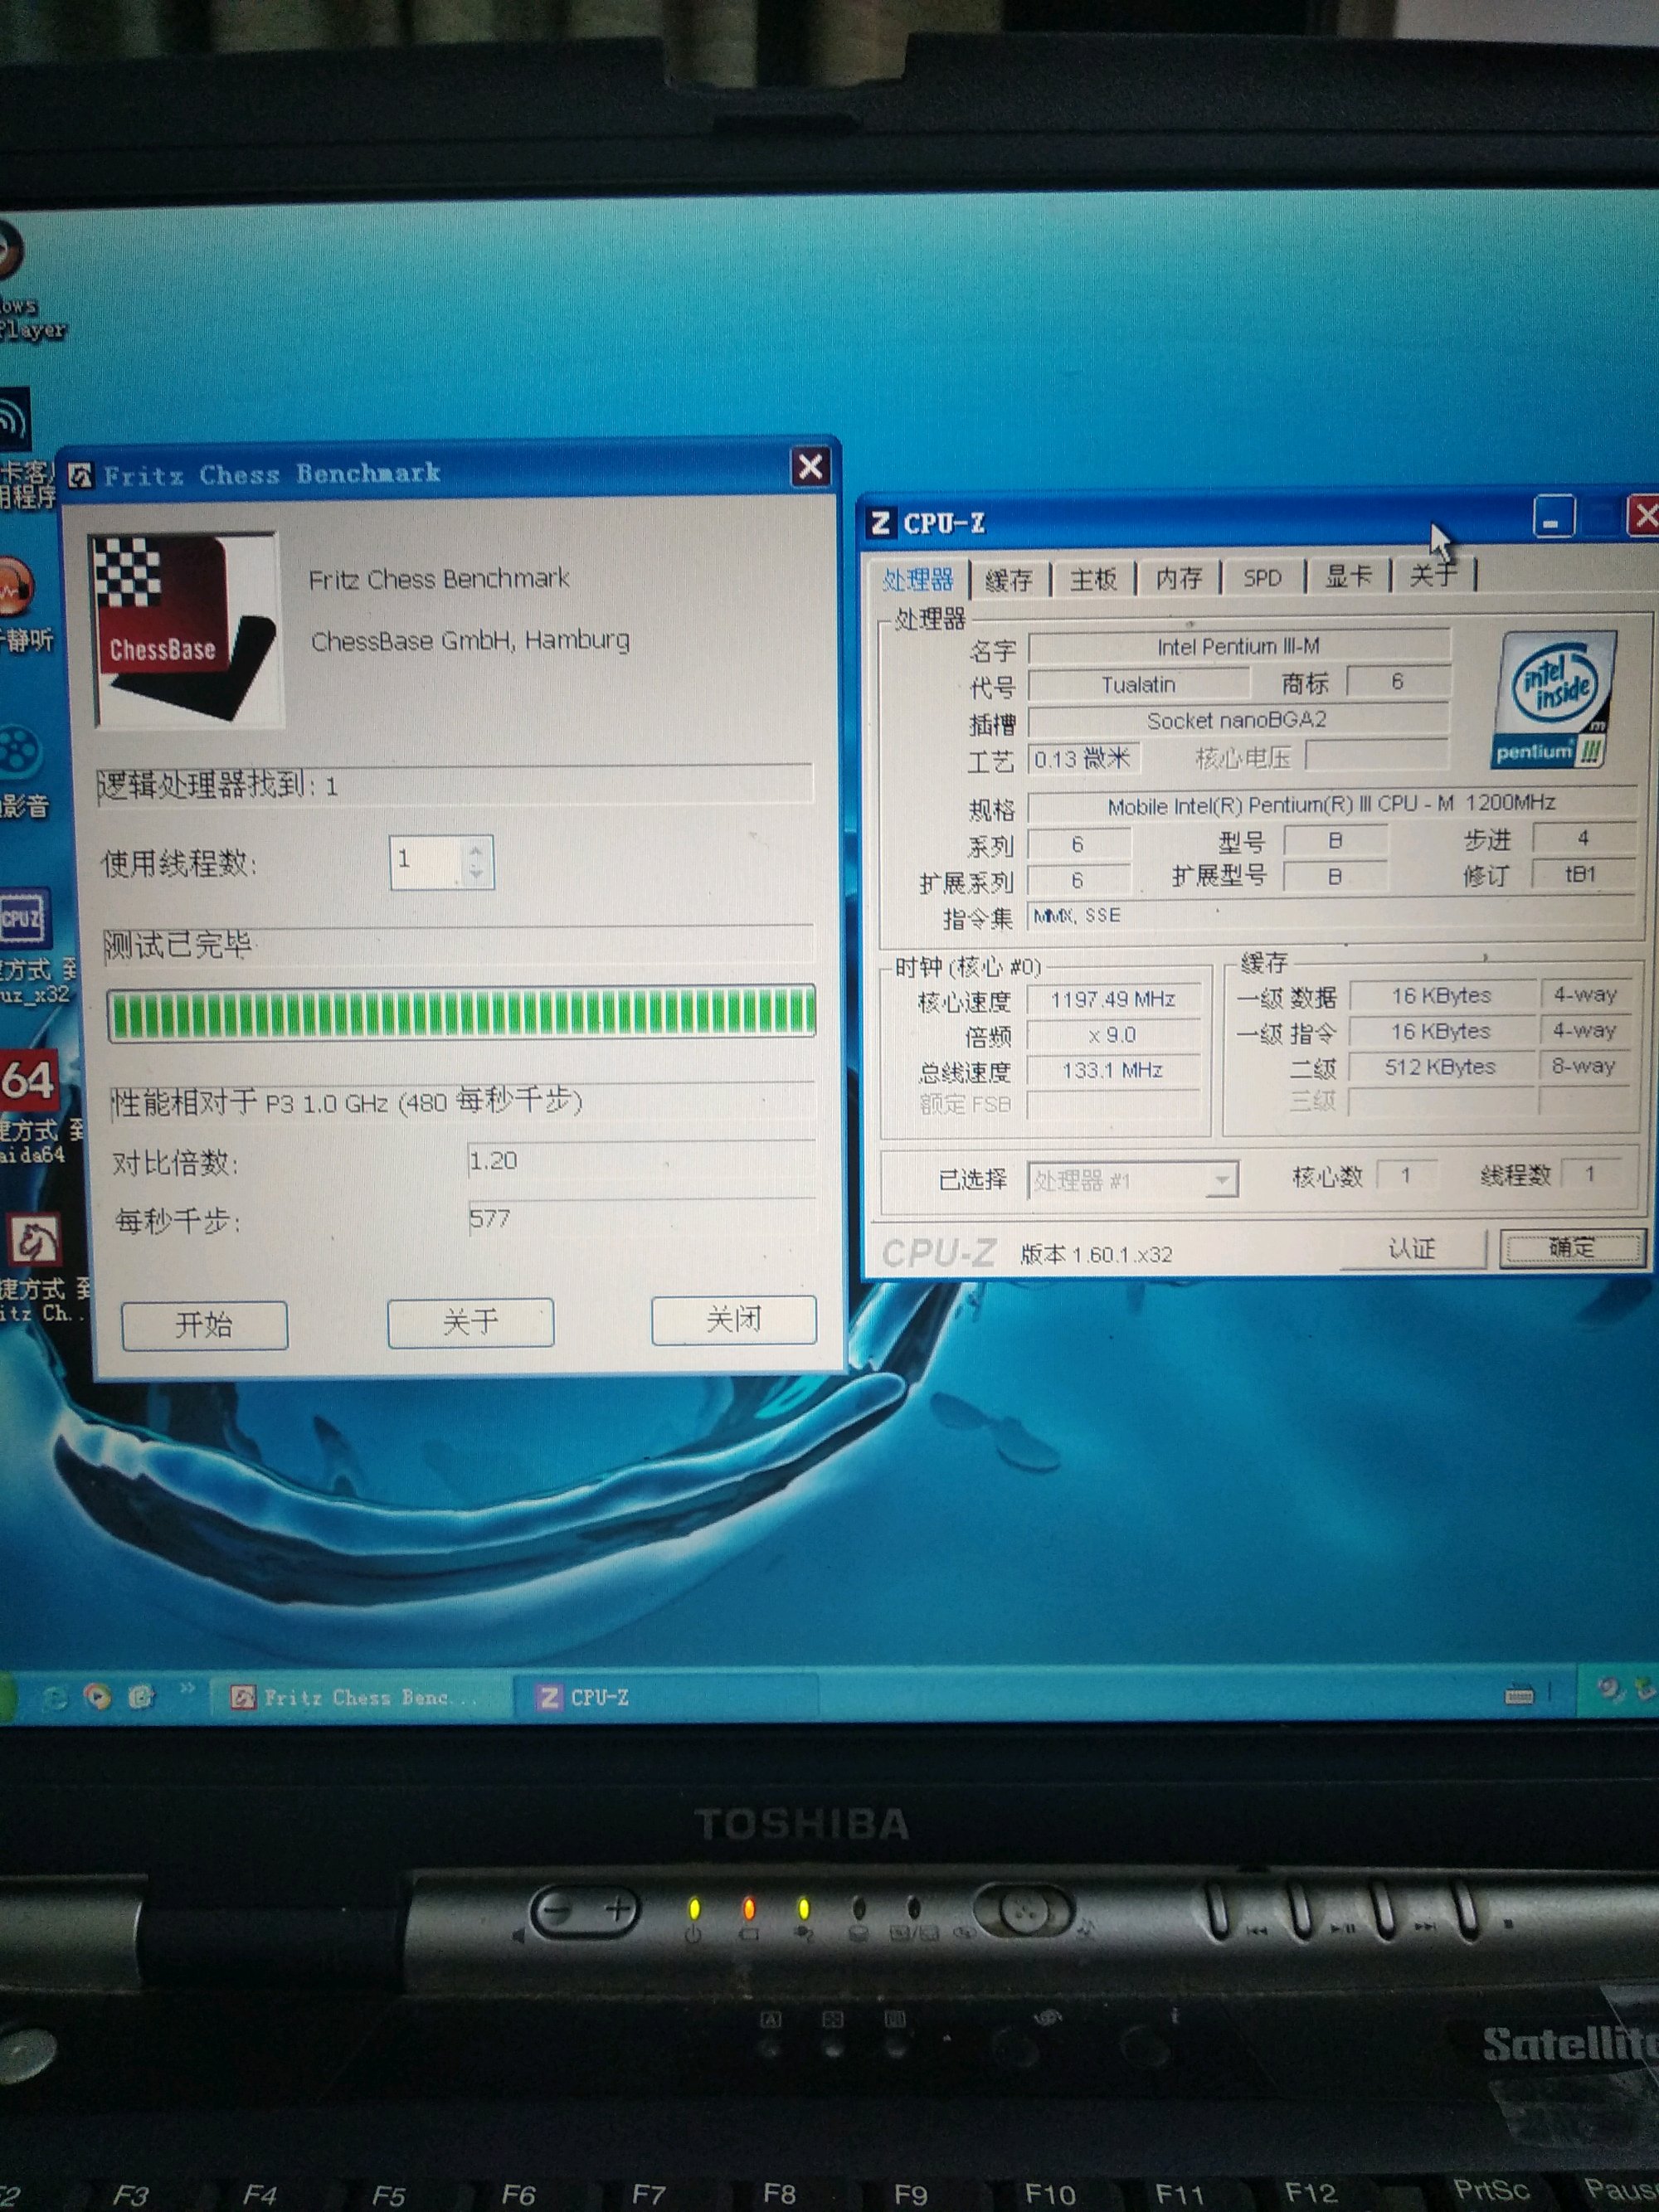Decrease thread count with the down arrow
1659x2212 pixels.
click(476, 873)
